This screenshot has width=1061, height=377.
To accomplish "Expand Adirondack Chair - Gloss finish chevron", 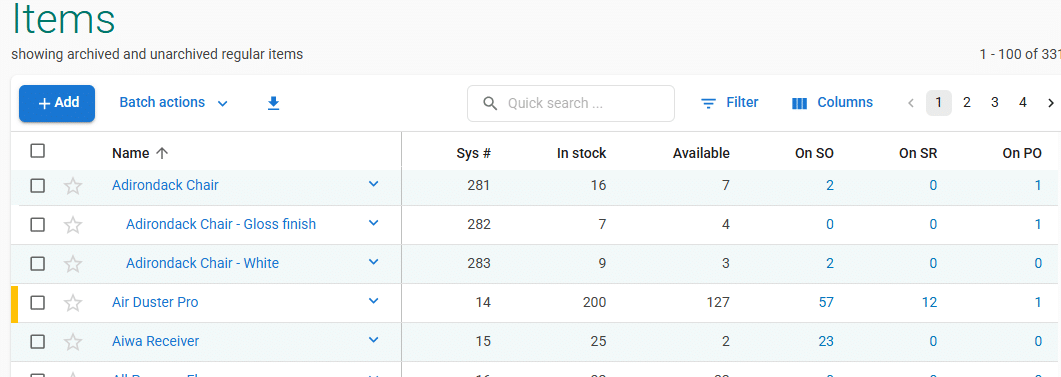I will point(374,223).
